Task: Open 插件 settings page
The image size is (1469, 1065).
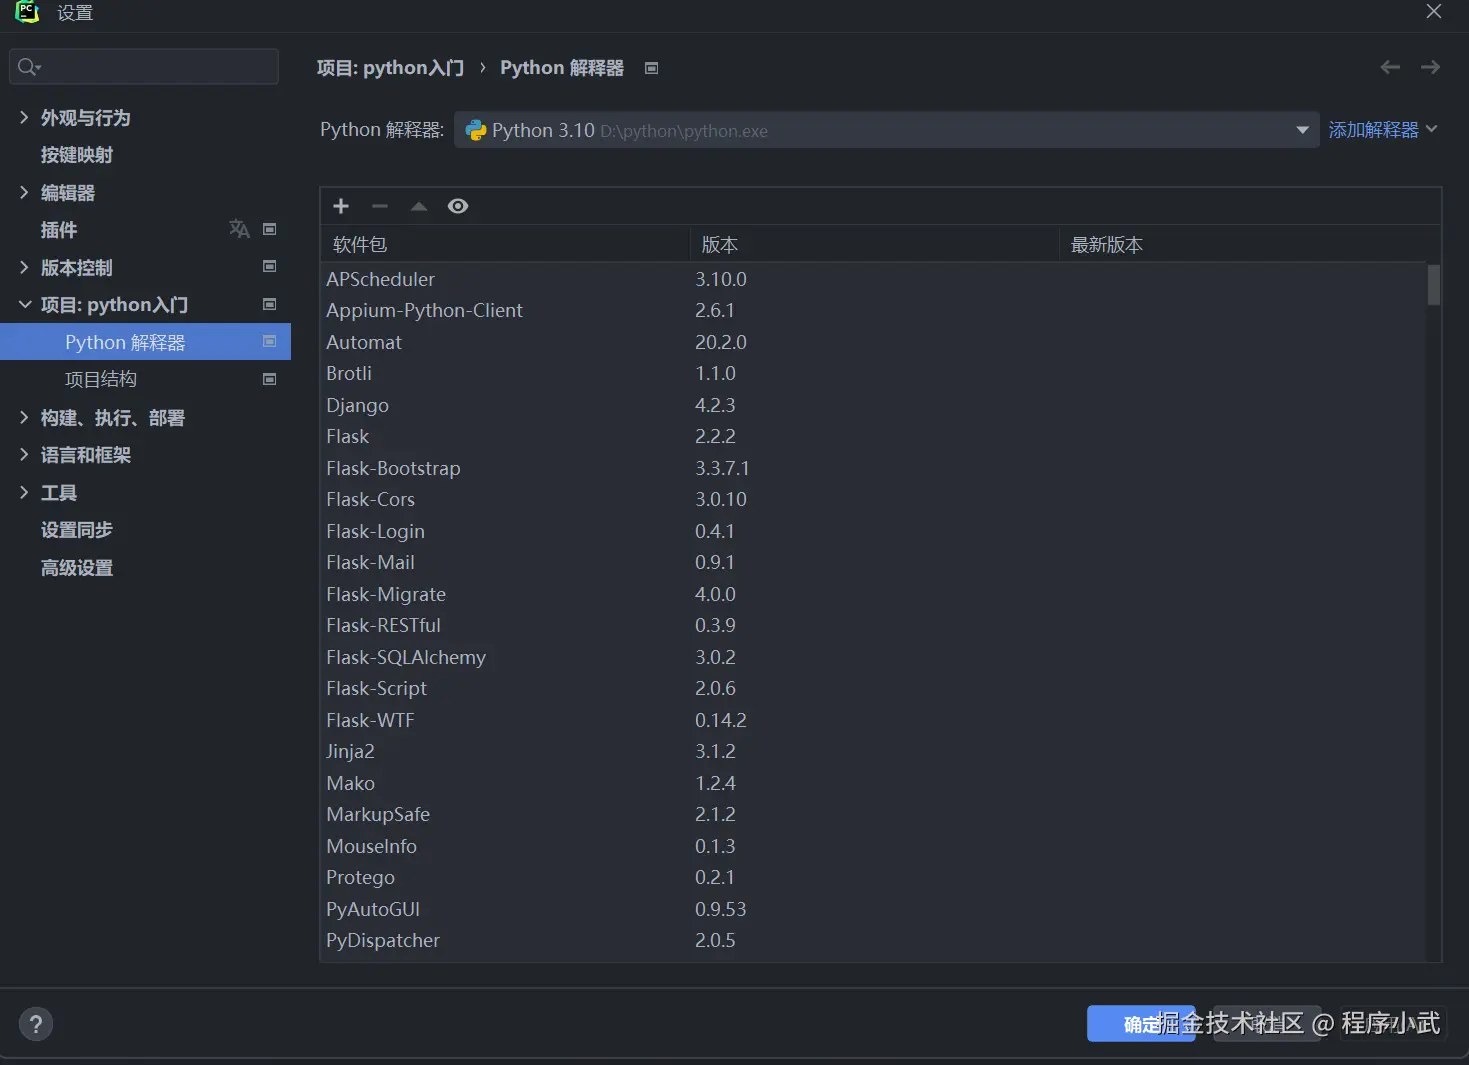Action: tap(59, 230)
